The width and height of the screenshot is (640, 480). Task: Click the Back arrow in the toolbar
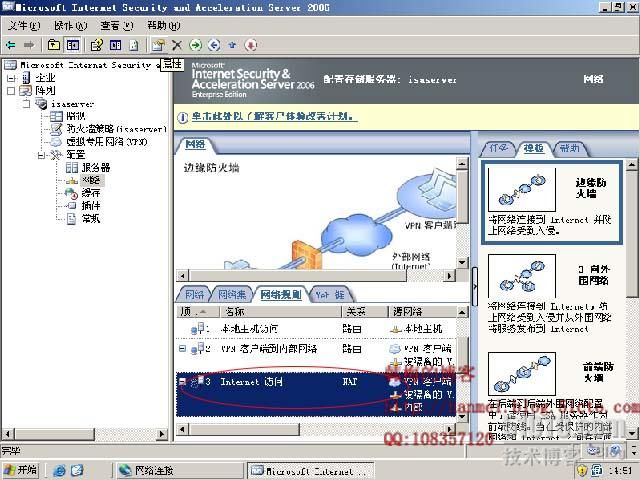pos(11,44)
